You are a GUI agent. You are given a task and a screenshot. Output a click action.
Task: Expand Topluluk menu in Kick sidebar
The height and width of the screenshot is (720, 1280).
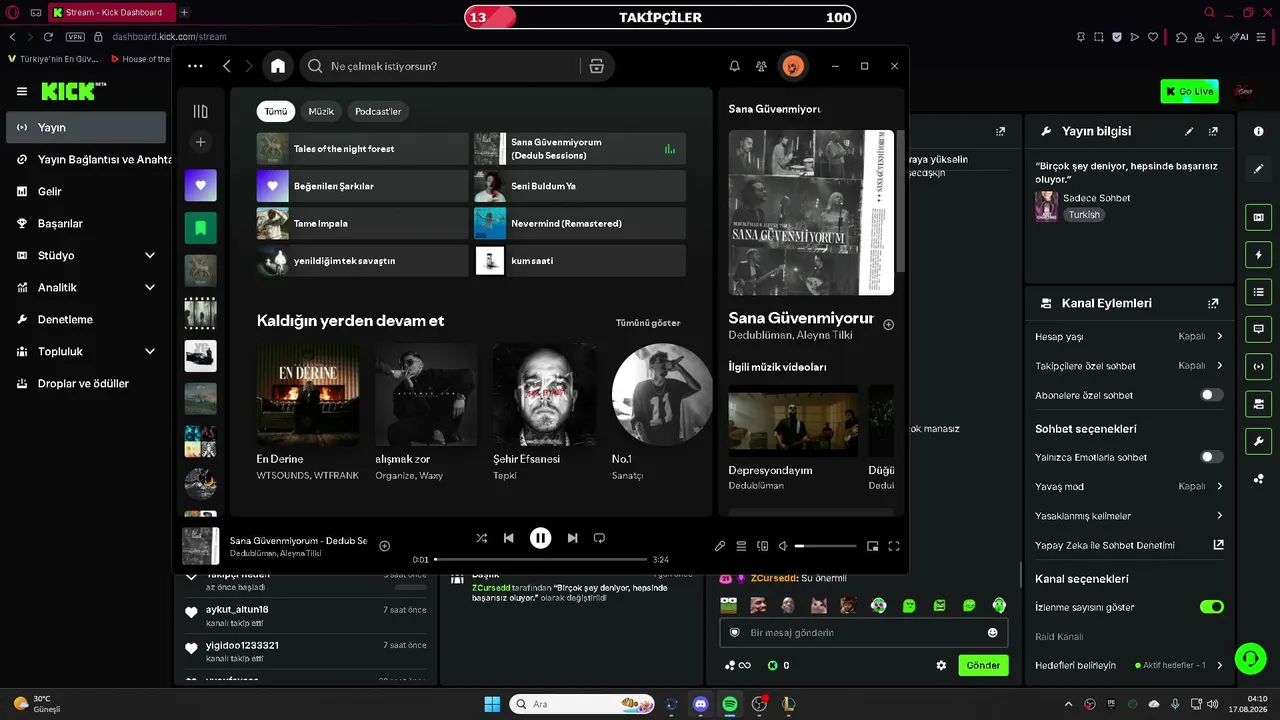click(x=86, y=352)
